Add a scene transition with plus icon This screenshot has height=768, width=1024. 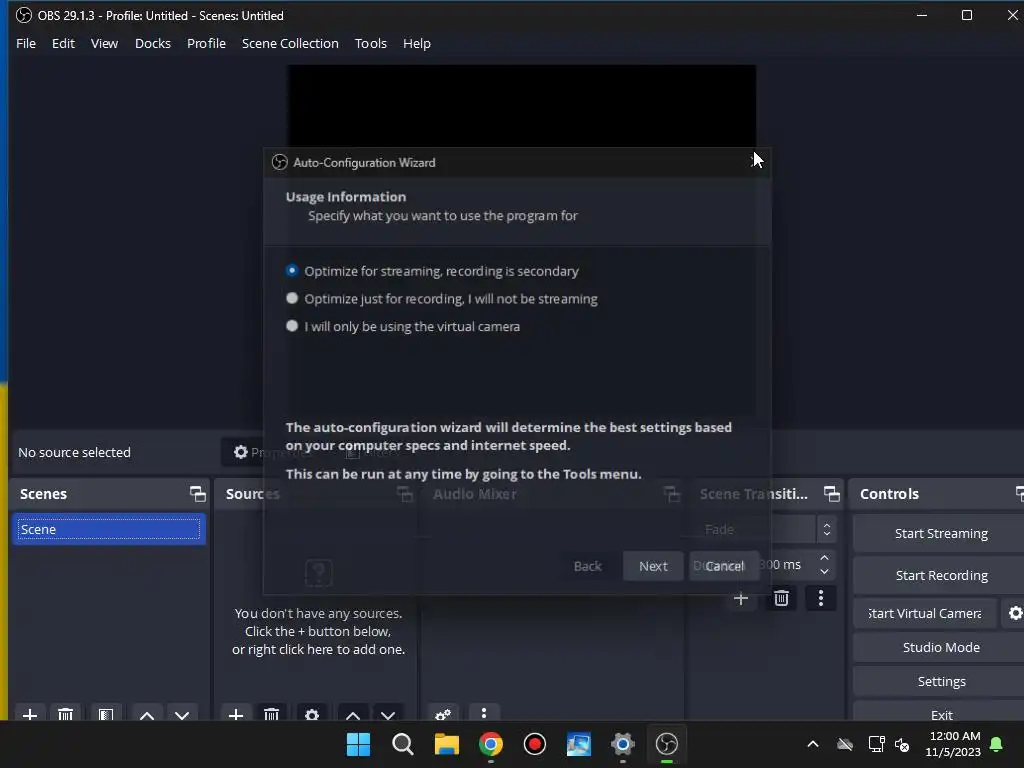741,598
